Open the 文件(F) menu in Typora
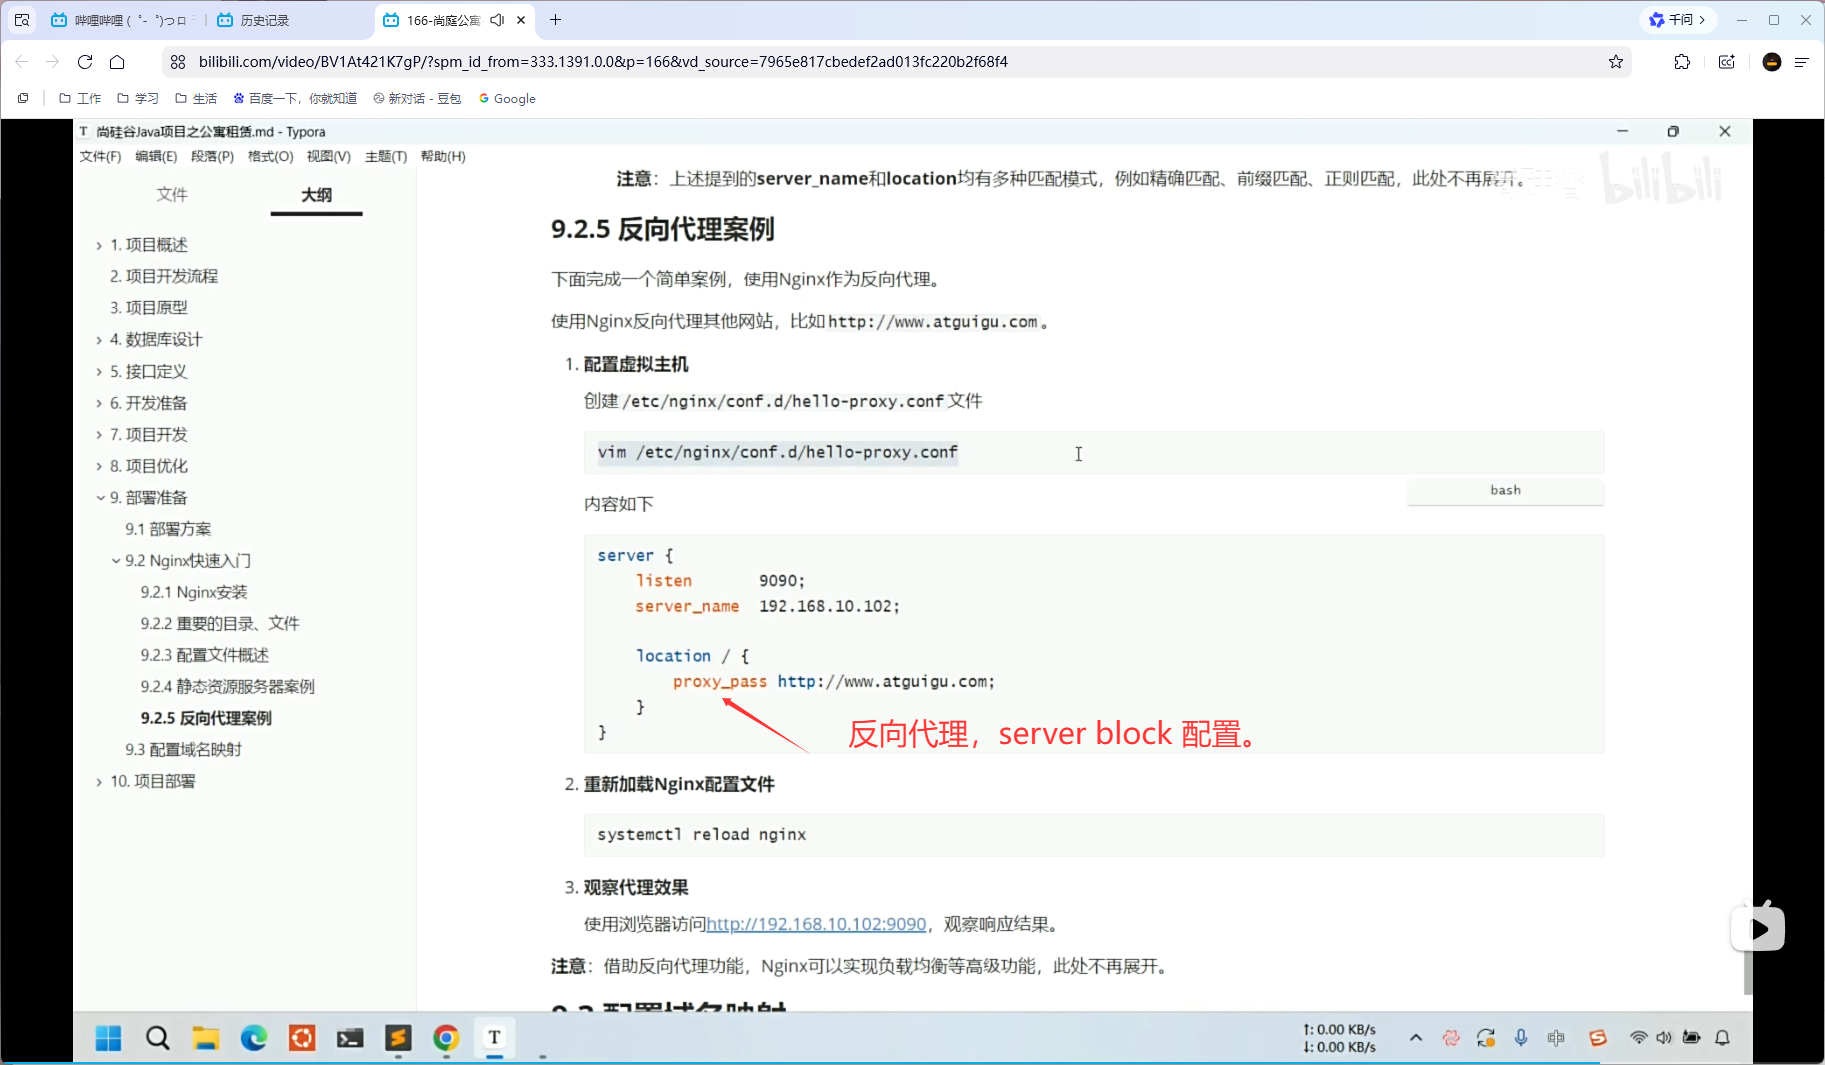Image resolution: width=1825 pixels, height=1065 pixels. (x=100, y=157)
